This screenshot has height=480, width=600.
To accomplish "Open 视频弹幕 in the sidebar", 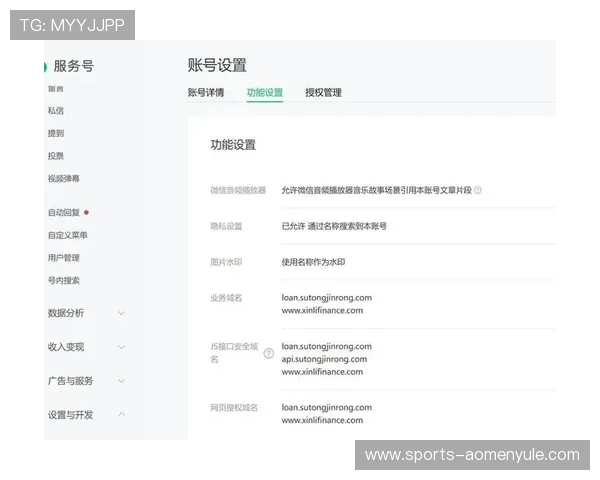I will pos(64,178).
